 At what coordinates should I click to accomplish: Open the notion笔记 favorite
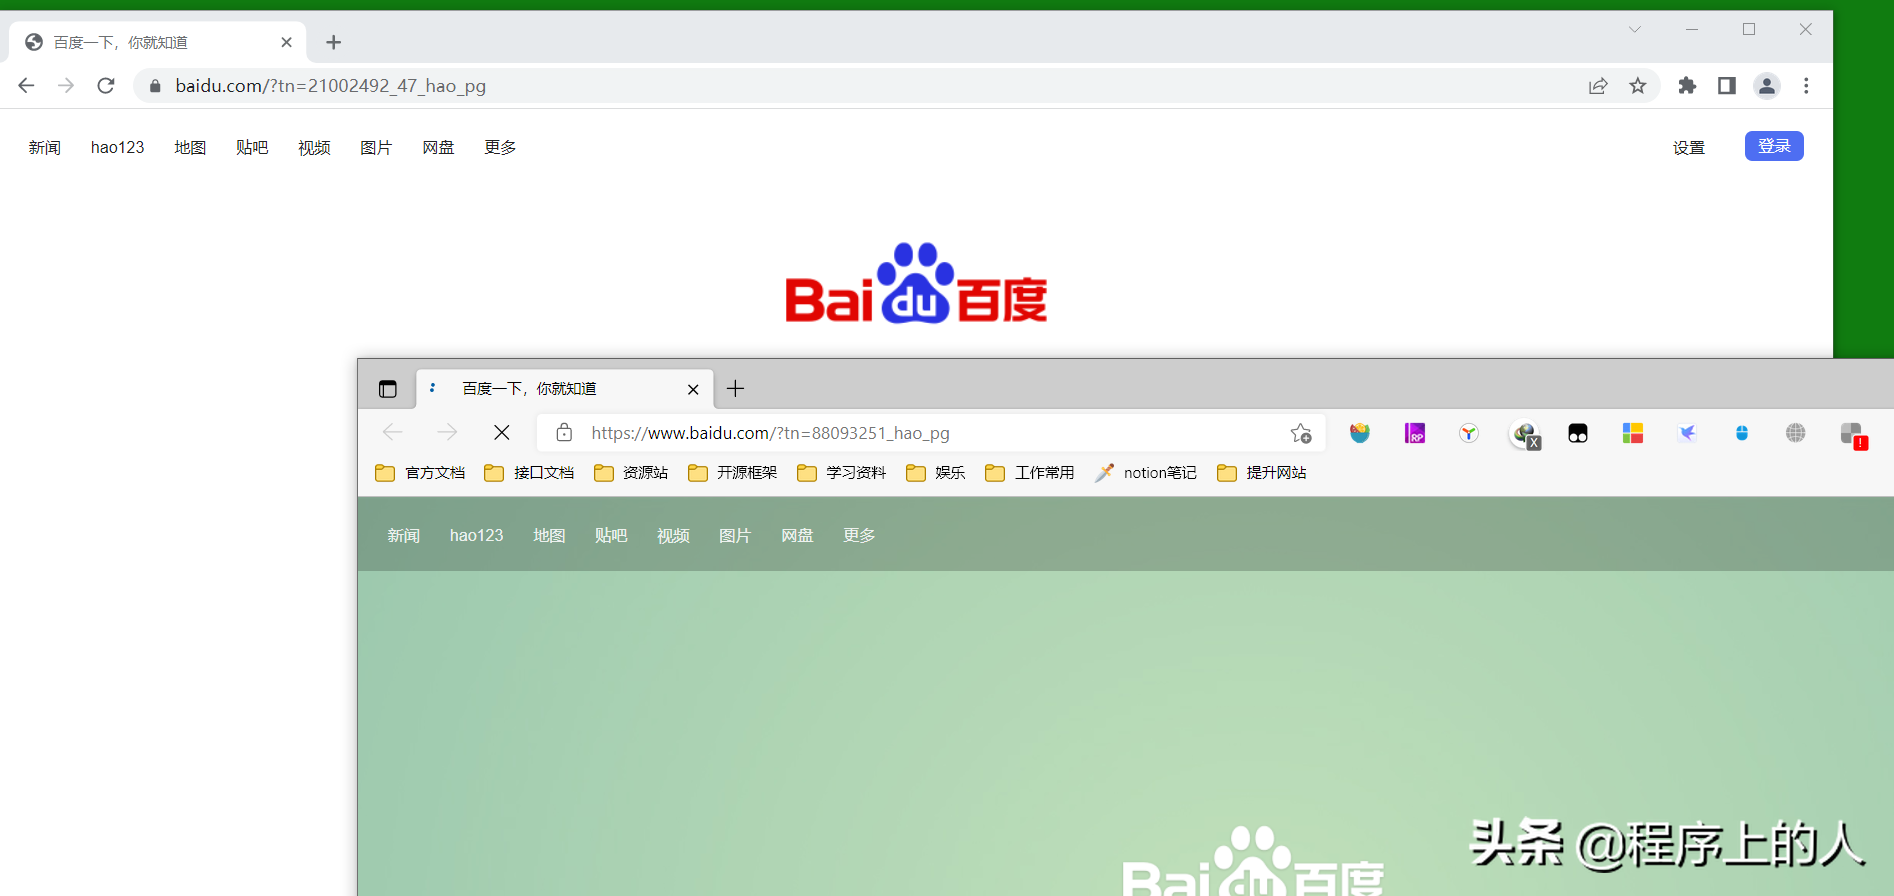tap(1146, 473)
